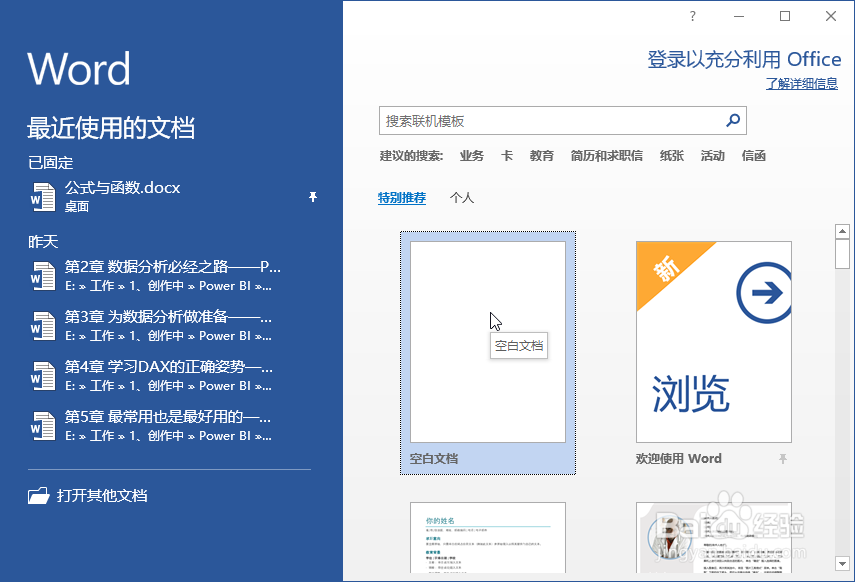Unpin 公式与函数.docx with the pin icon
This screenshot has width=855, height=582.
(312, 197)
